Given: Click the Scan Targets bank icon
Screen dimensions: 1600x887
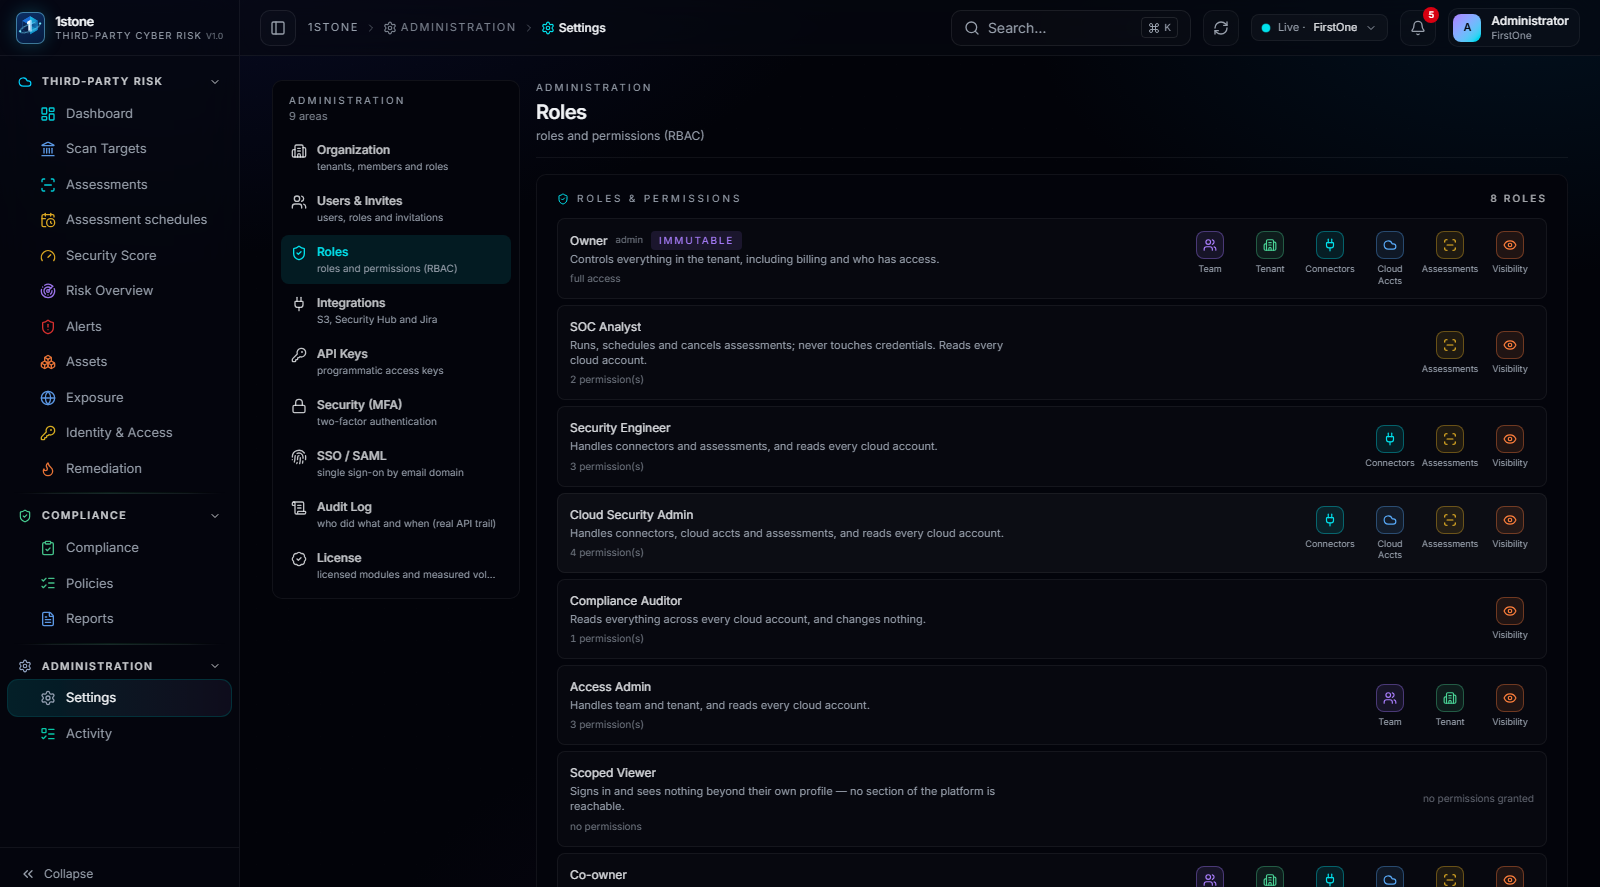Looking at the screenshot, I should click(48, 149).
